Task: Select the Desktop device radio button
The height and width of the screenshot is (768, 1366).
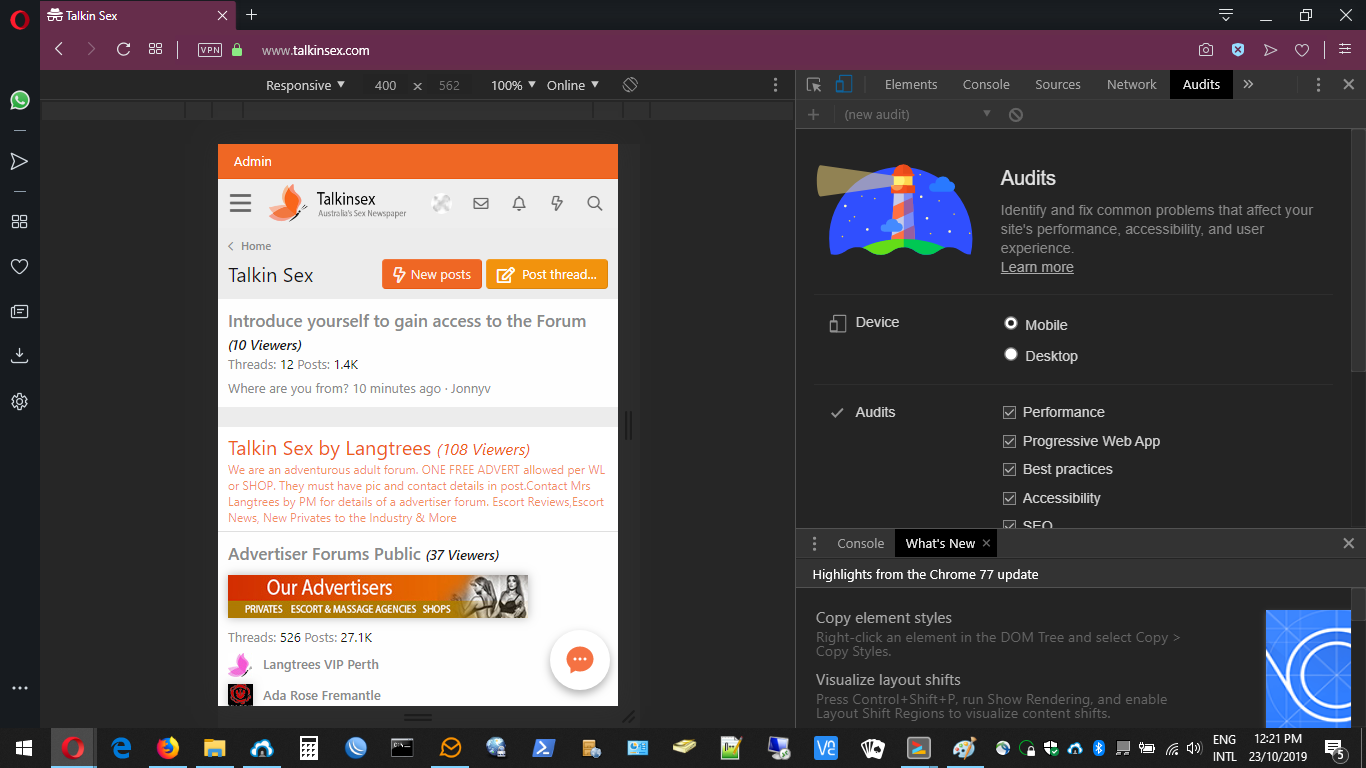Action: click(x=1011, y=354)
